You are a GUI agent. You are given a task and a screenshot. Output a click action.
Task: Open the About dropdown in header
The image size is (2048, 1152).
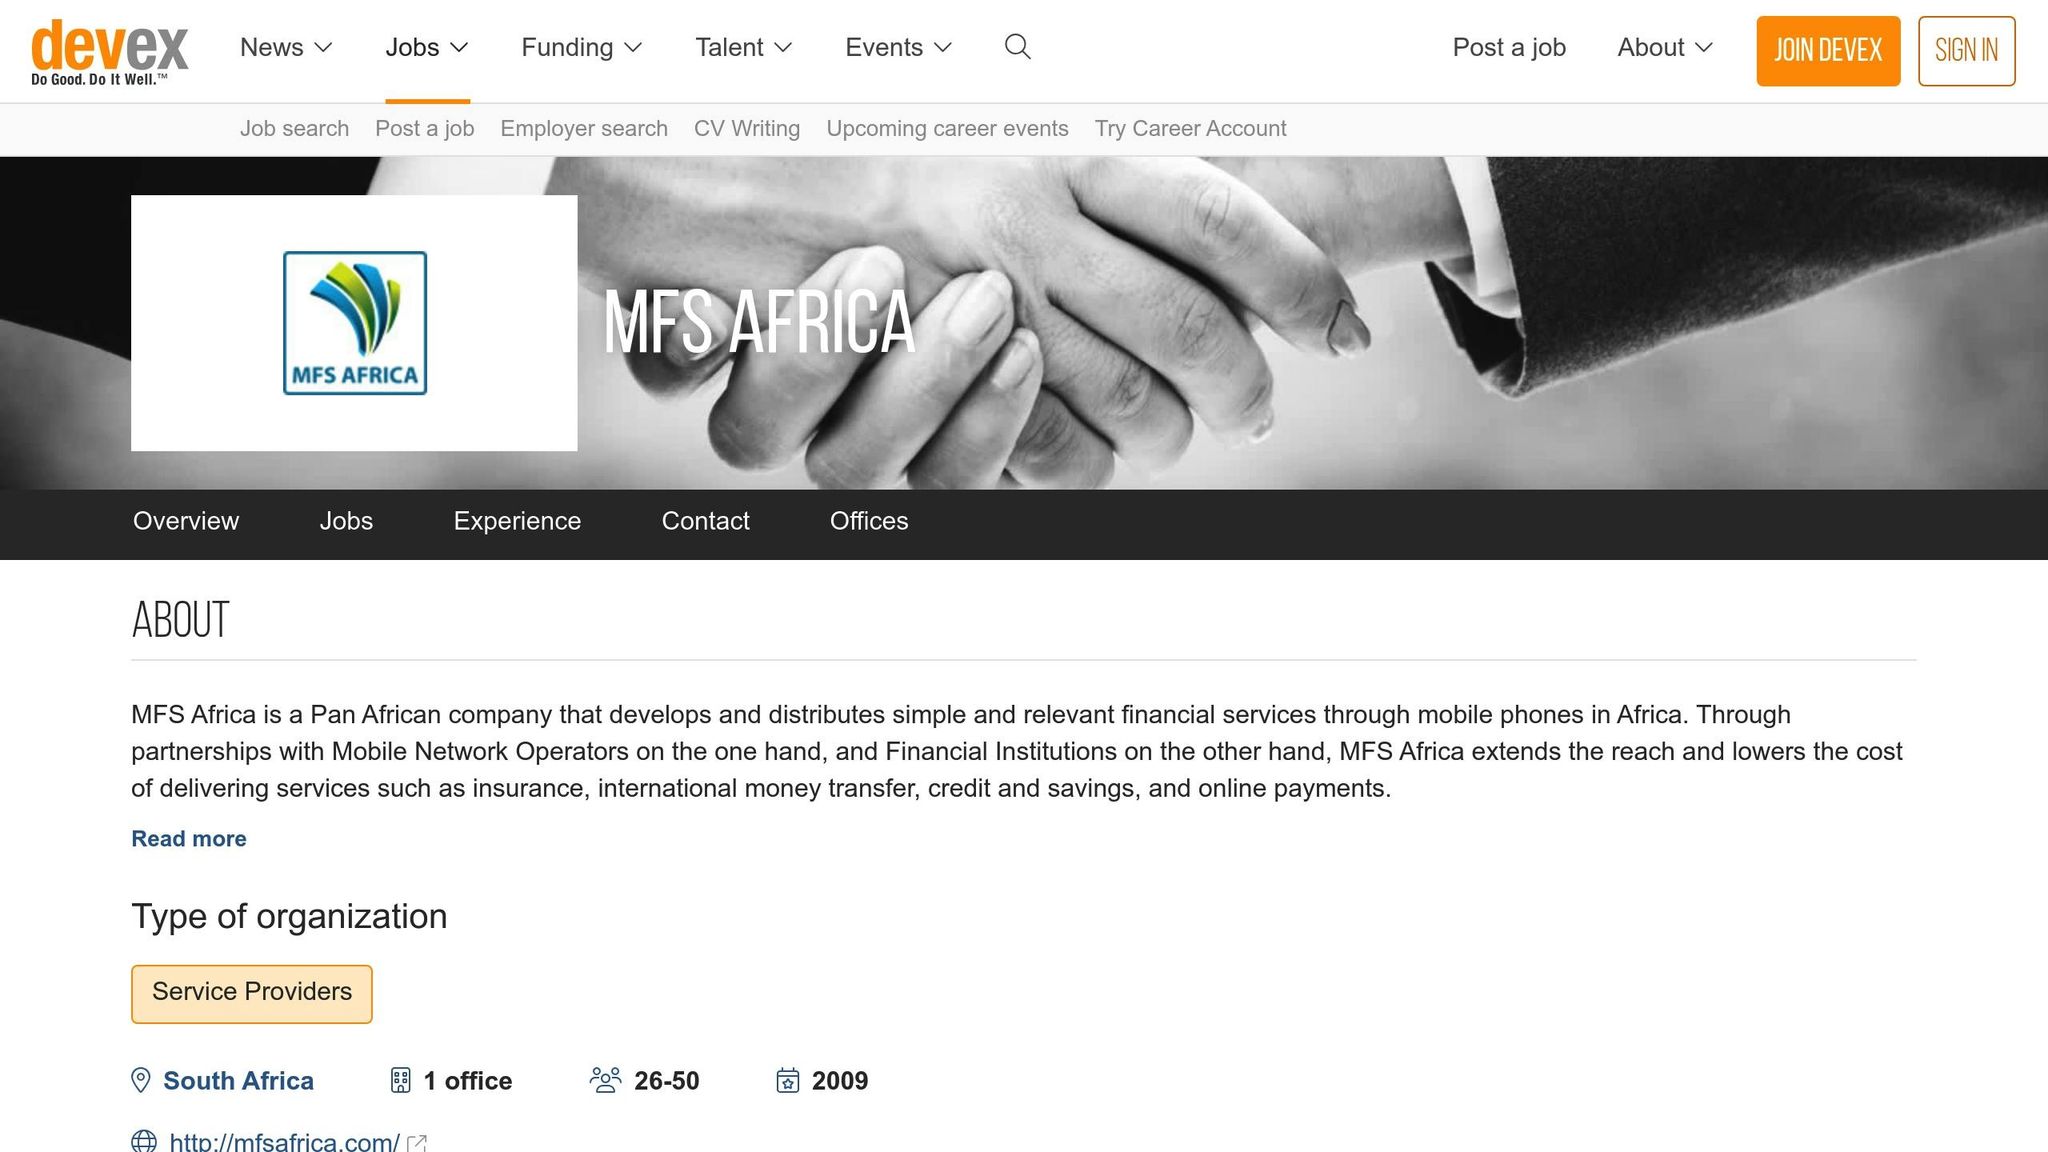(1665, 47)
